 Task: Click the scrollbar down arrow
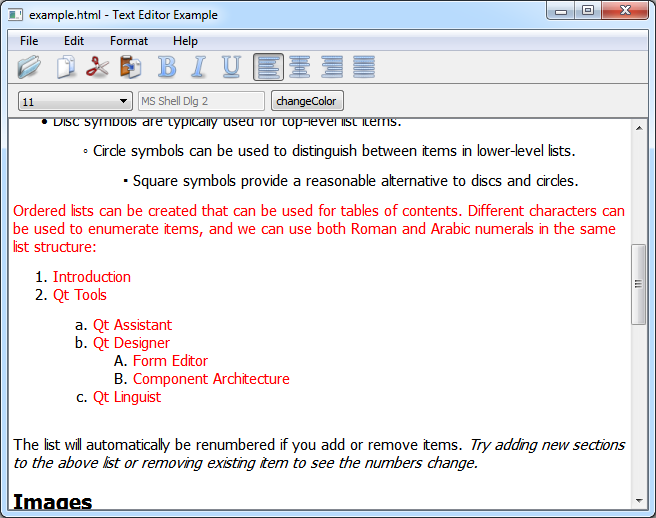pos(639,501)
